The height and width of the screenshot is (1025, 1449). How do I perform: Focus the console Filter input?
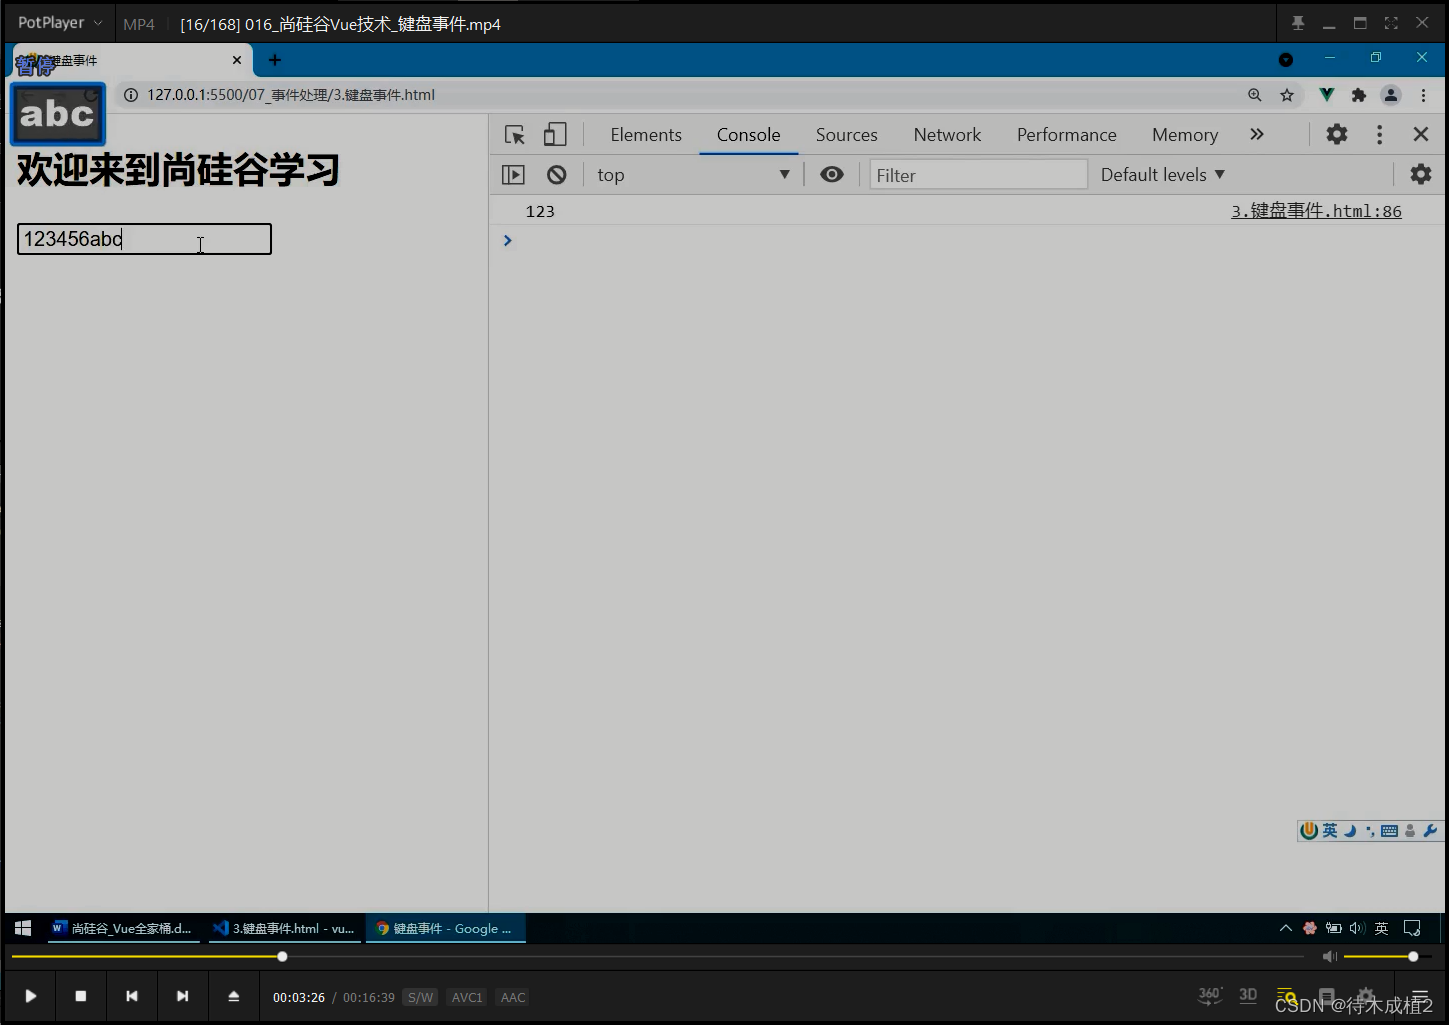pos(978,175)
